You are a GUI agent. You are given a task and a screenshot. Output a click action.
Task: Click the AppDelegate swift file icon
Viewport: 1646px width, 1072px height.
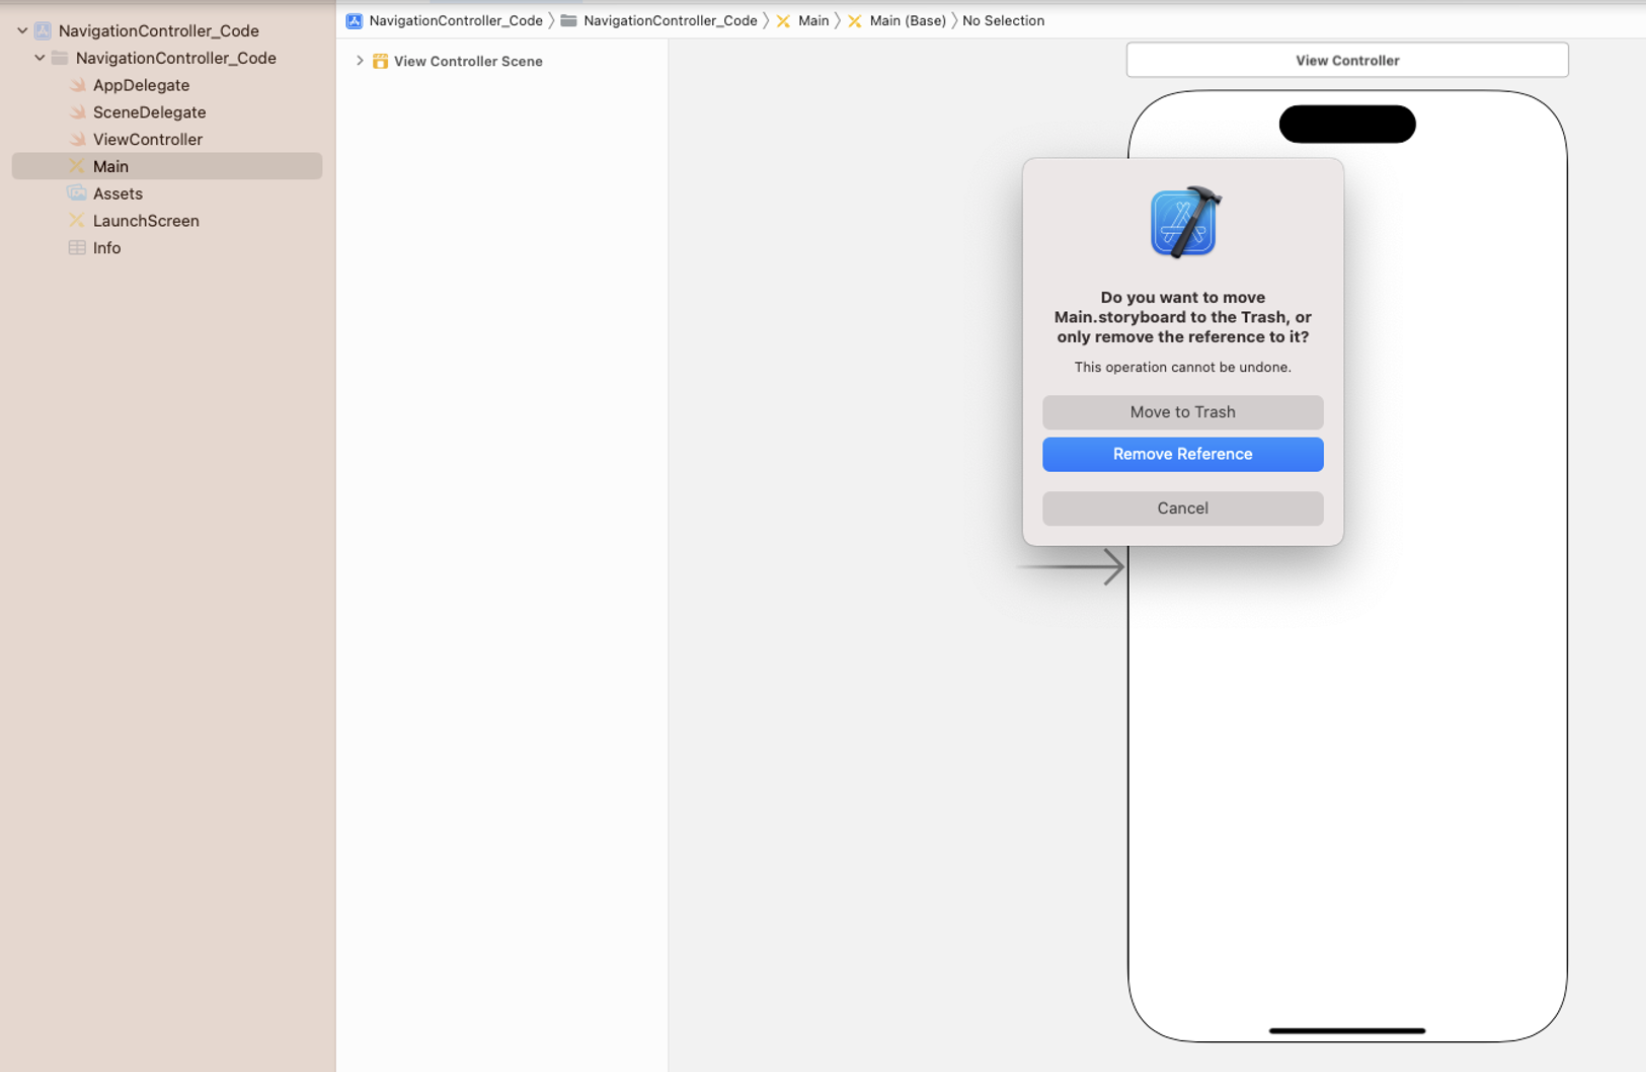coord(77,85)
